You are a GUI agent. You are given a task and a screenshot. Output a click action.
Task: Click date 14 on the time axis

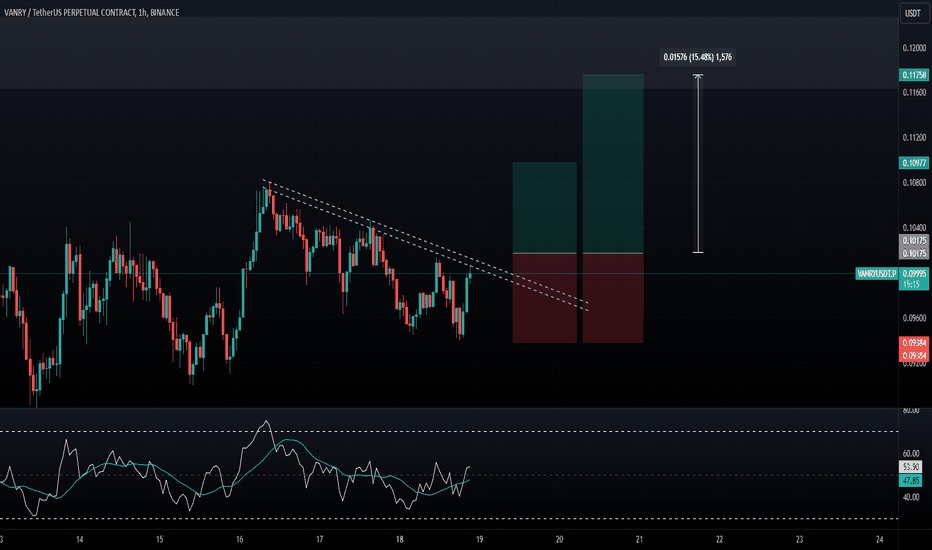click(80, 539)
